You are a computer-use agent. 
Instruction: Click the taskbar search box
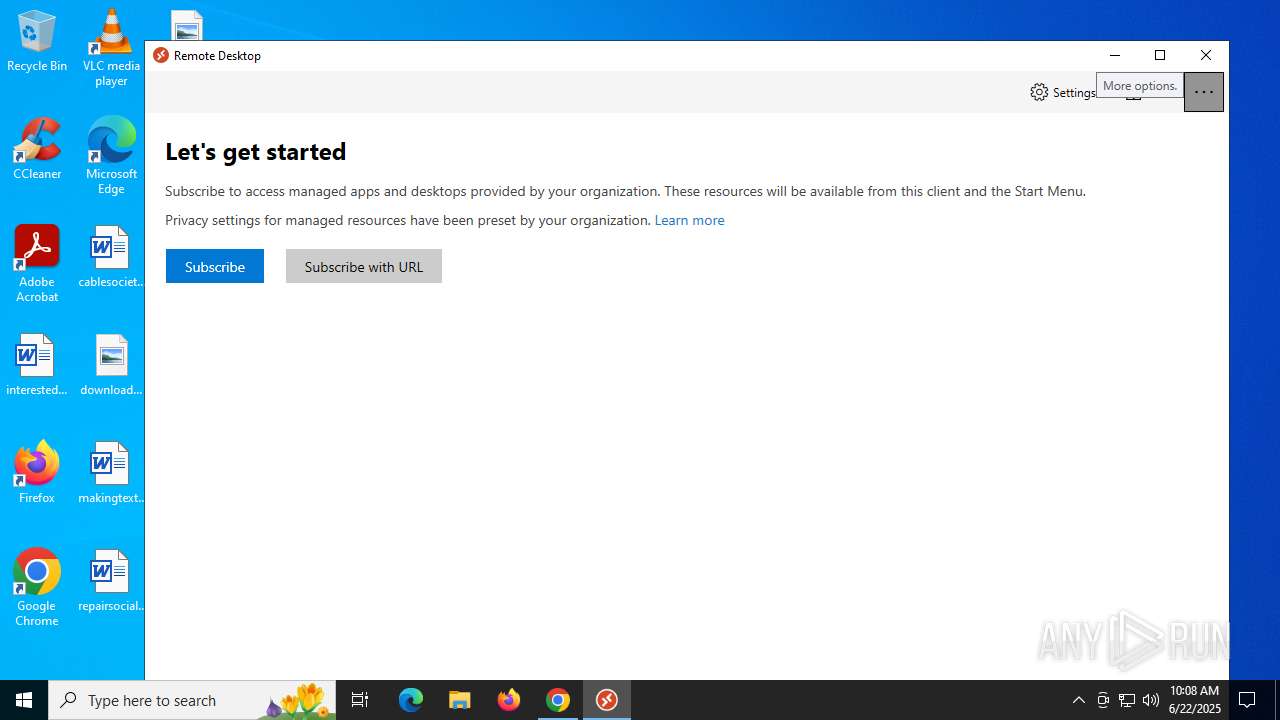(x=192, y=700)
